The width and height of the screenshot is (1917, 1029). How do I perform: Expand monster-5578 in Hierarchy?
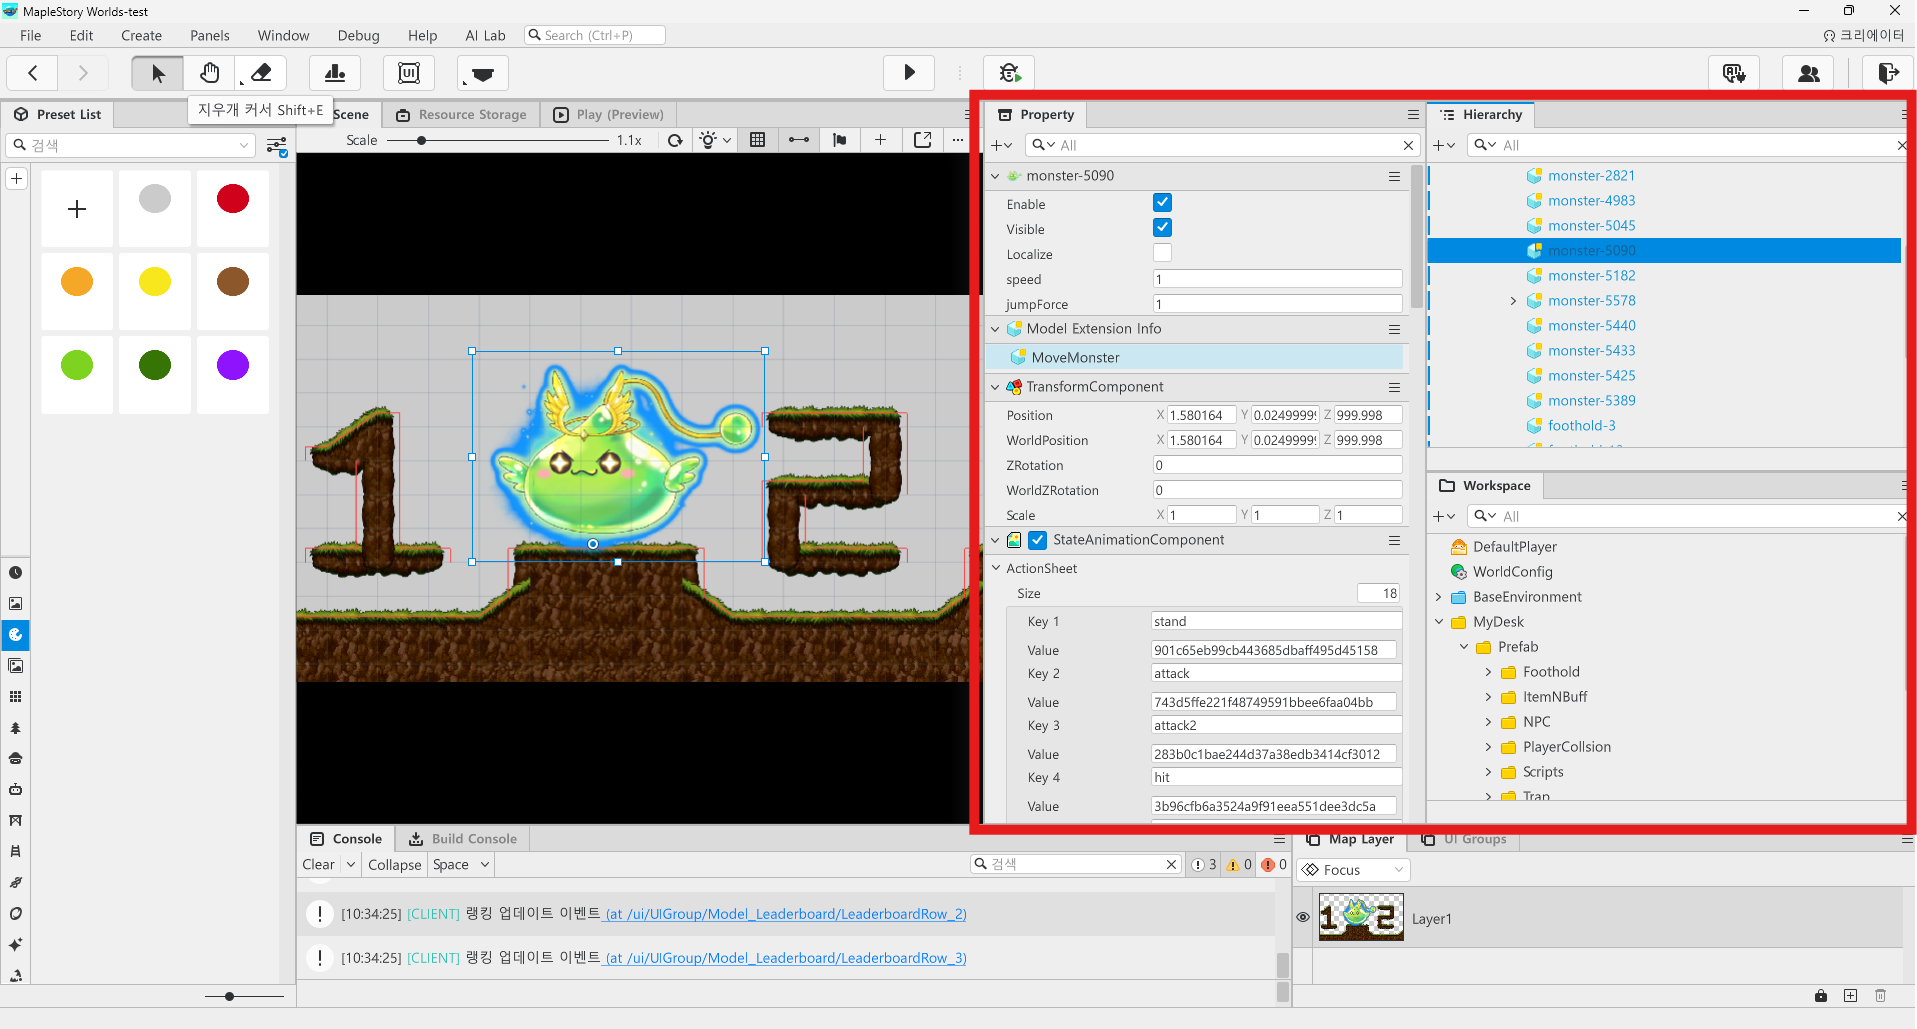[1513, 301]
